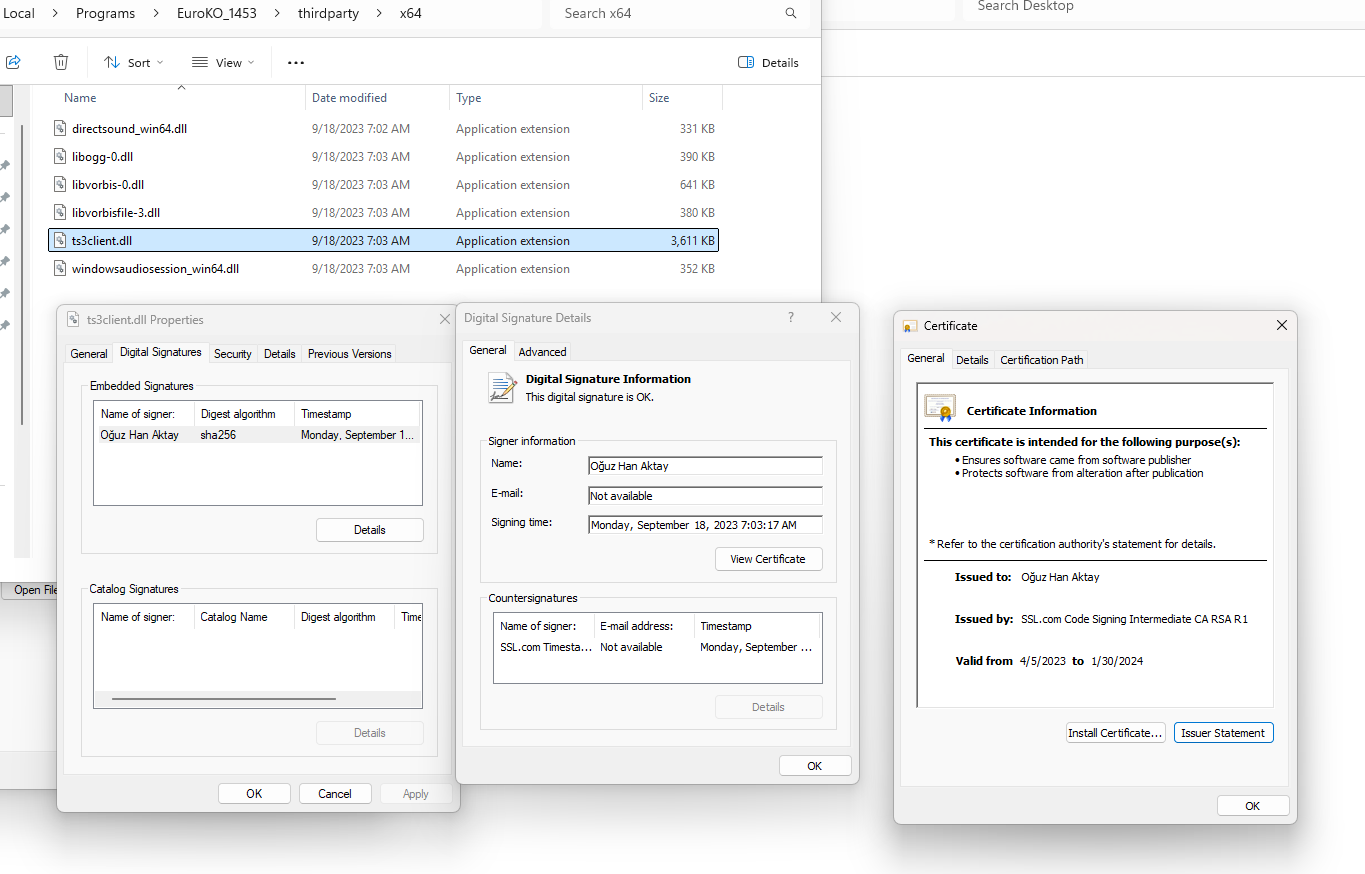This screenshot has height=874, width=1365.
Task: Click the windowsaudiosession_win64.dll file icon
Action: coord(59,269)
